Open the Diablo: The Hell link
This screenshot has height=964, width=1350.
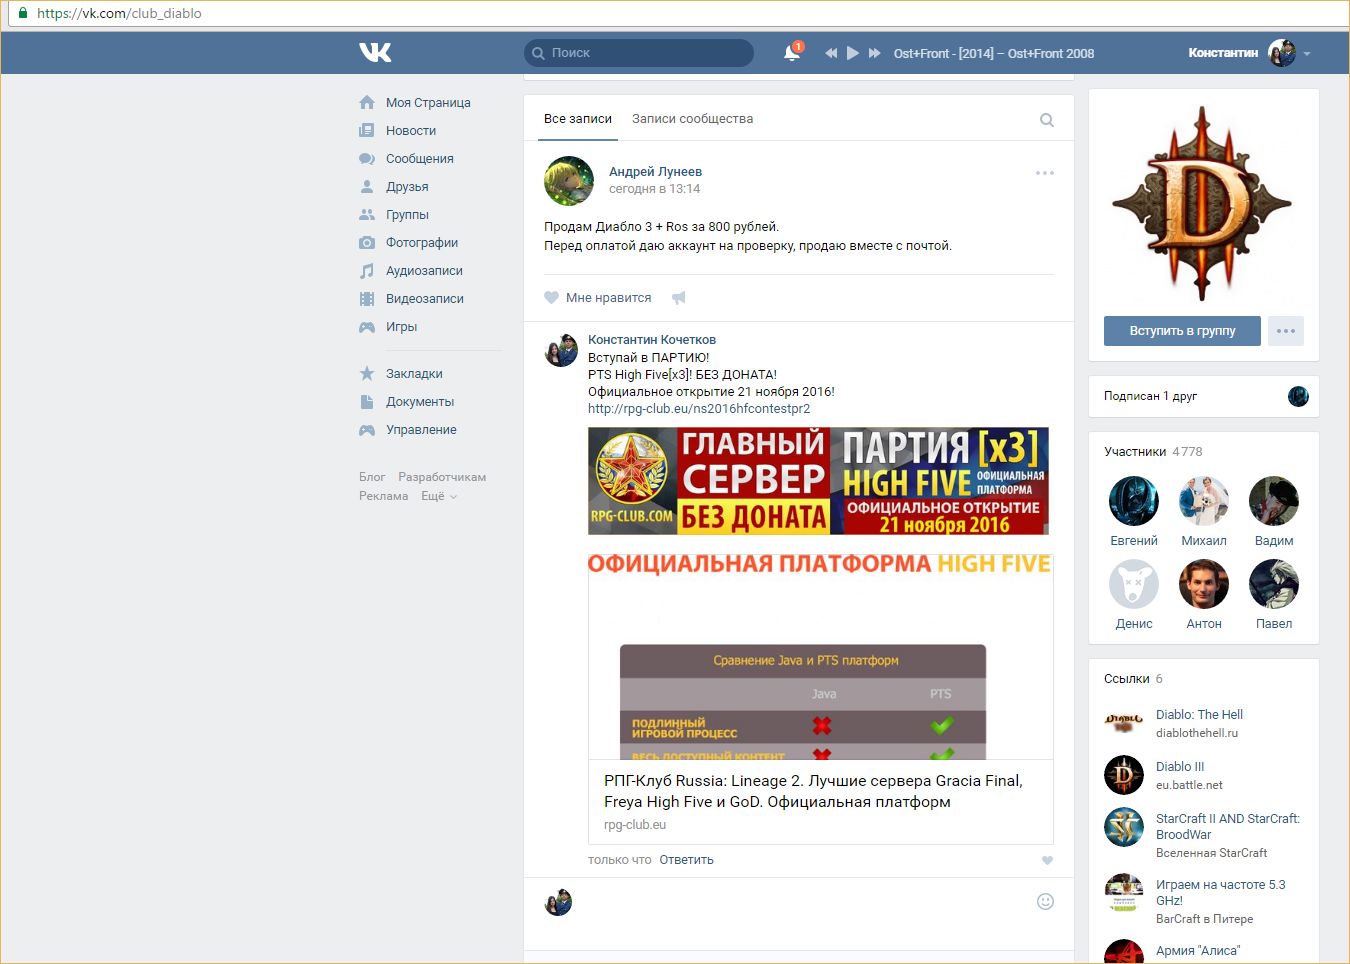point(1199,714)
